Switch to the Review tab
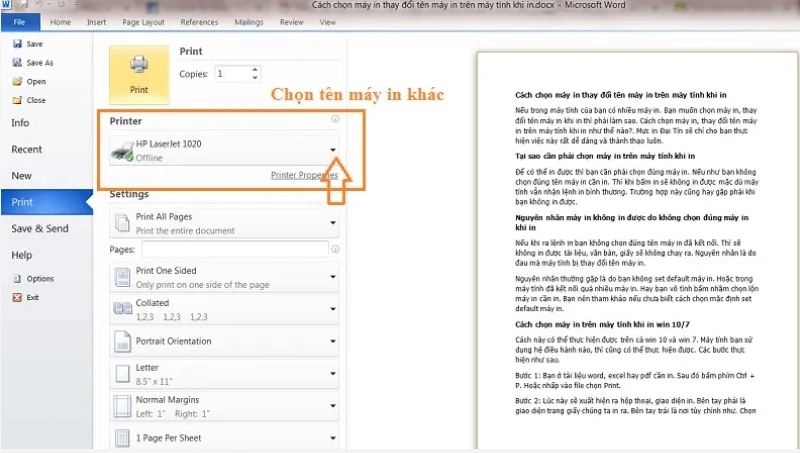 291,22
